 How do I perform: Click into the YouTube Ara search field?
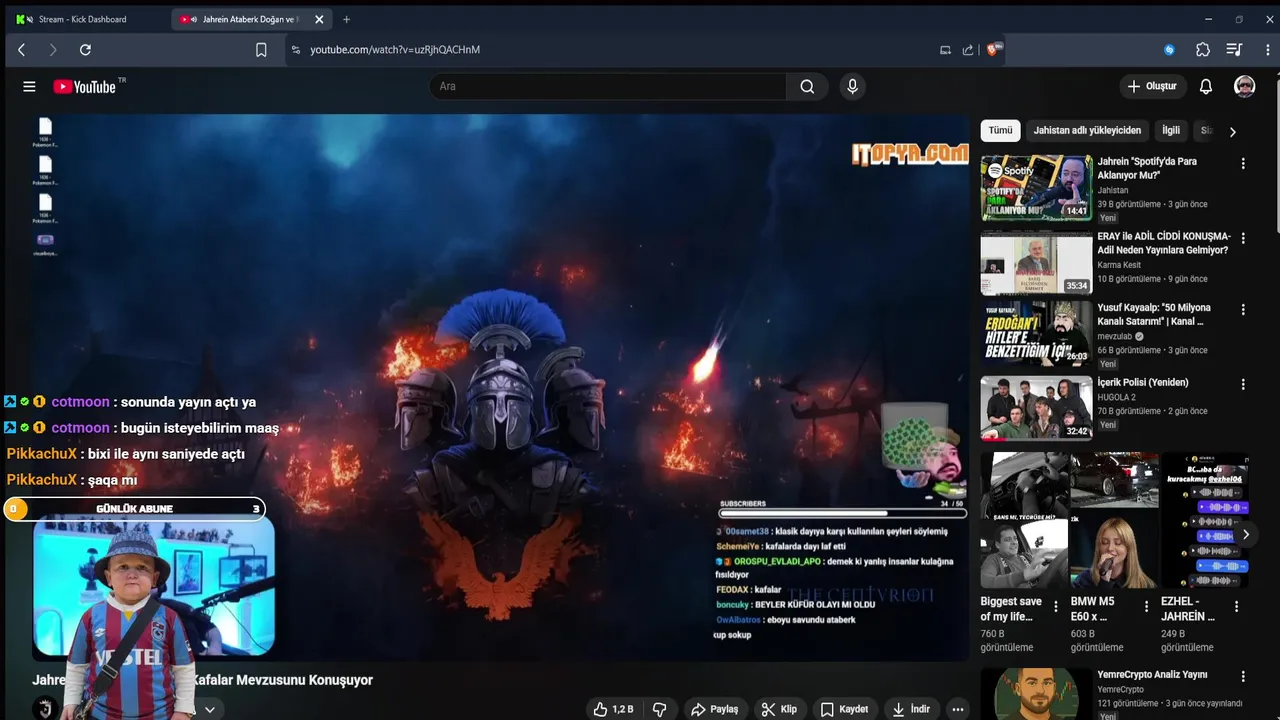(608, 87)
